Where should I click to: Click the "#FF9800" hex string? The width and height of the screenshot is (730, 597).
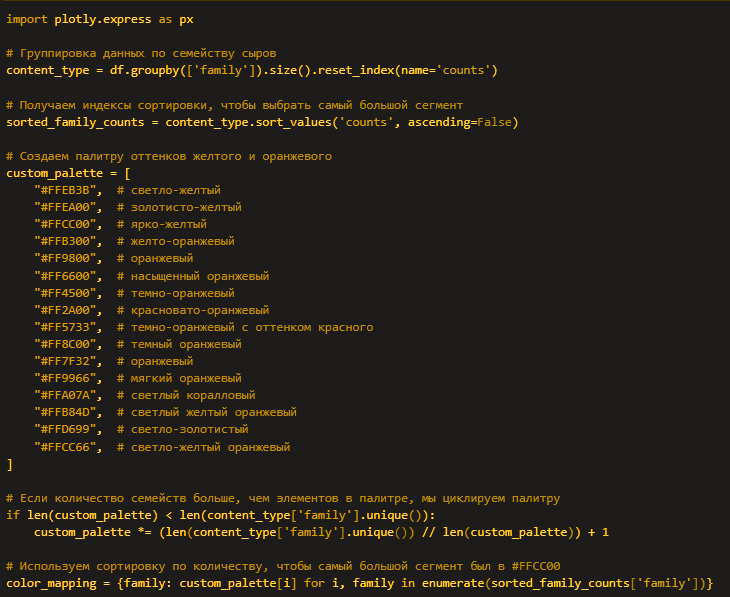(x=67, y=258)
